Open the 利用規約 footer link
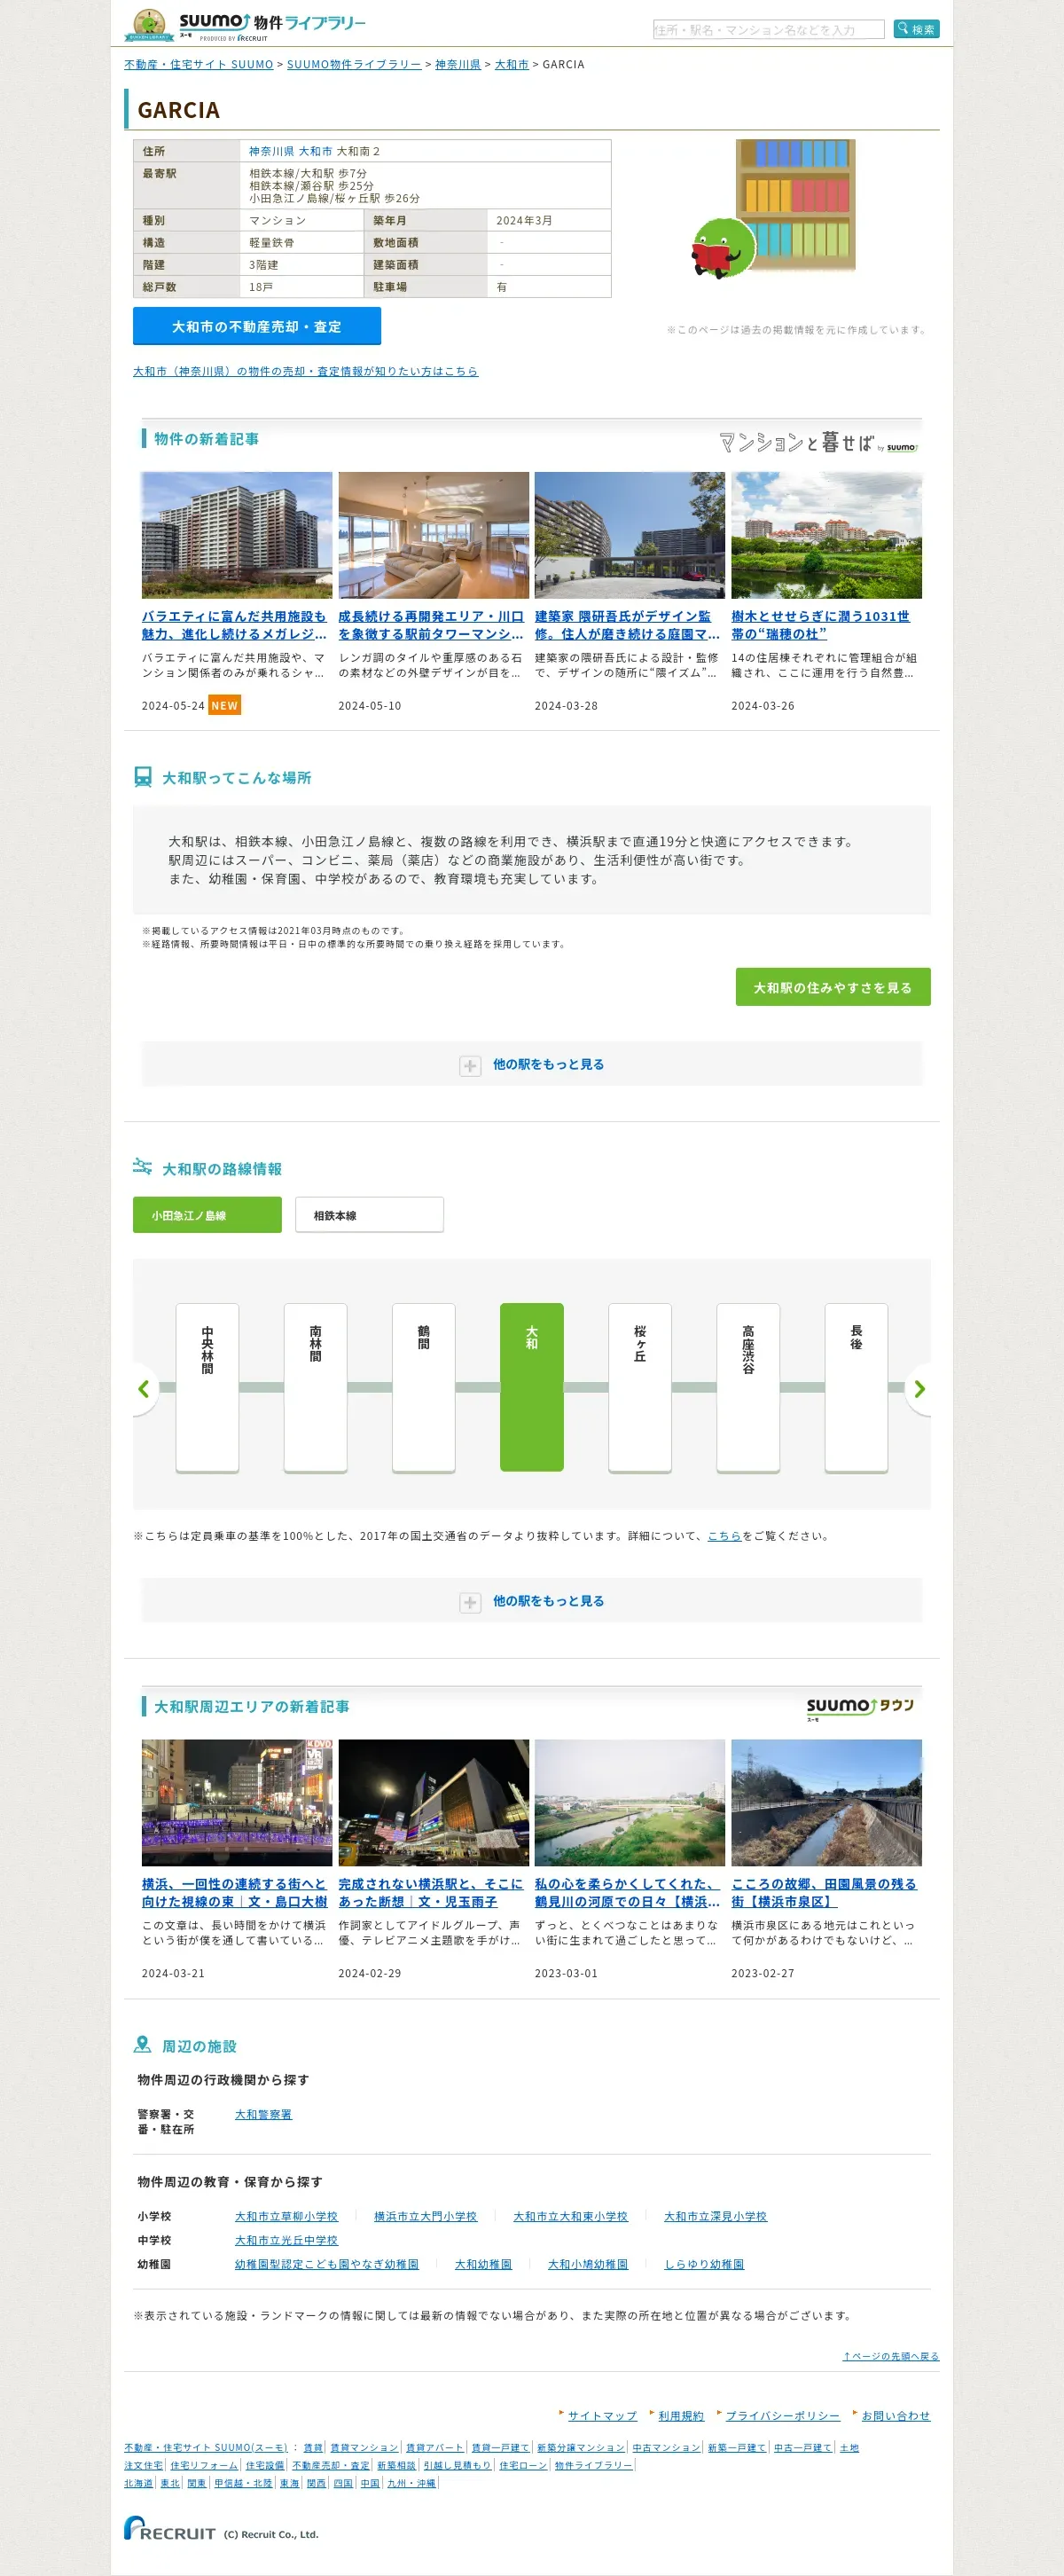Screen dimensions: 1064x2576 click(x=681, y=2415)
